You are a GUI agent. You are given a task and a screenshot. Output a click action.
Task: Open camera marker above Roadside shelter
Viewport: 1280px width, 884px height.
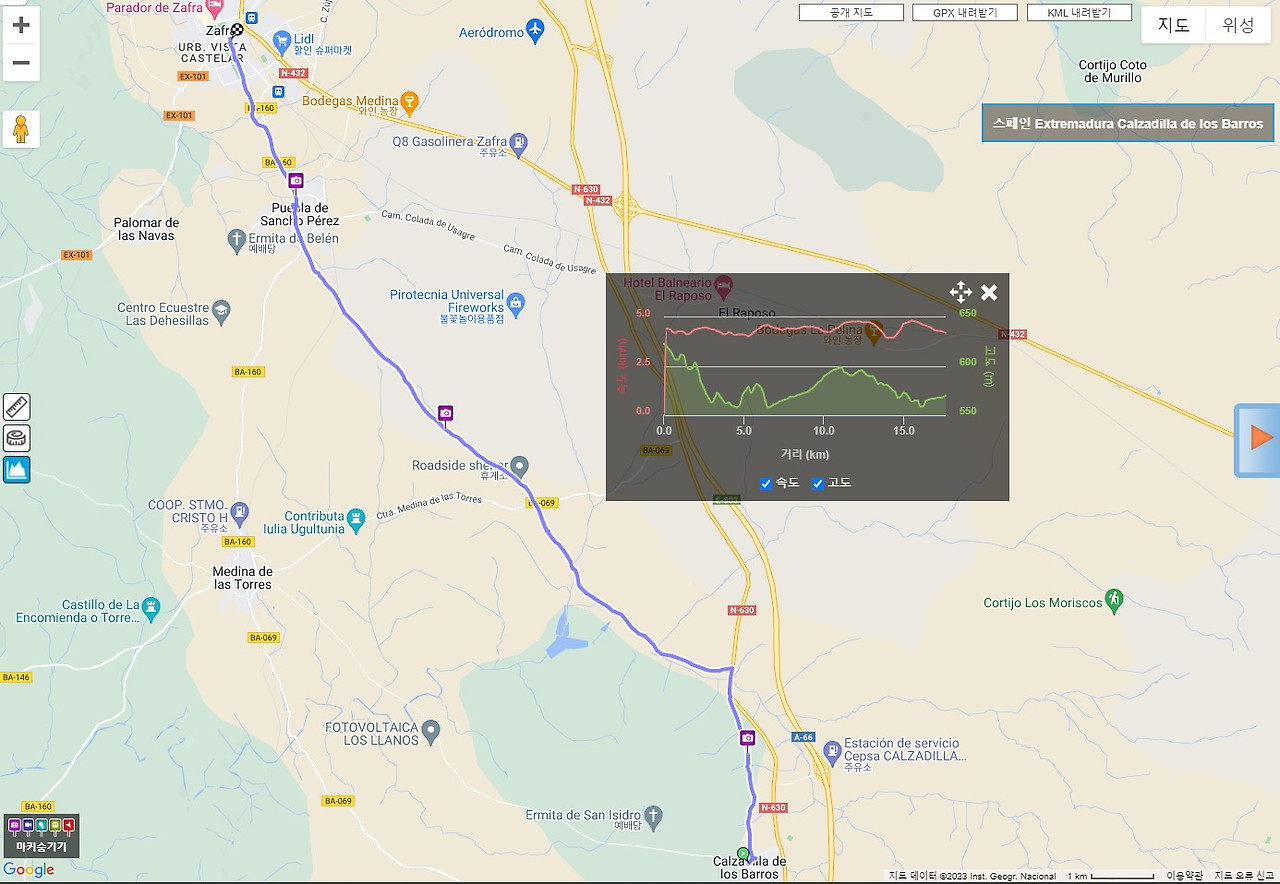[446, 413]
